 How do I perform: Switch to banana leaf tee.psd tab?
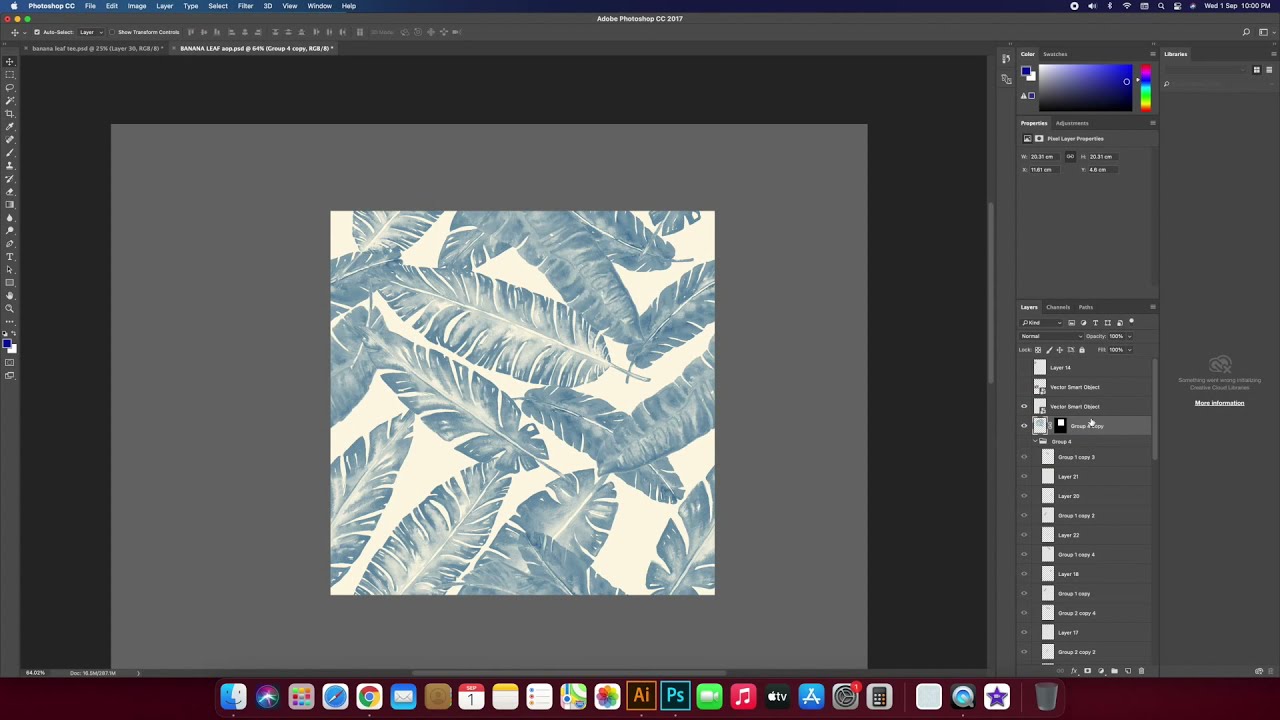pos(97,48)
